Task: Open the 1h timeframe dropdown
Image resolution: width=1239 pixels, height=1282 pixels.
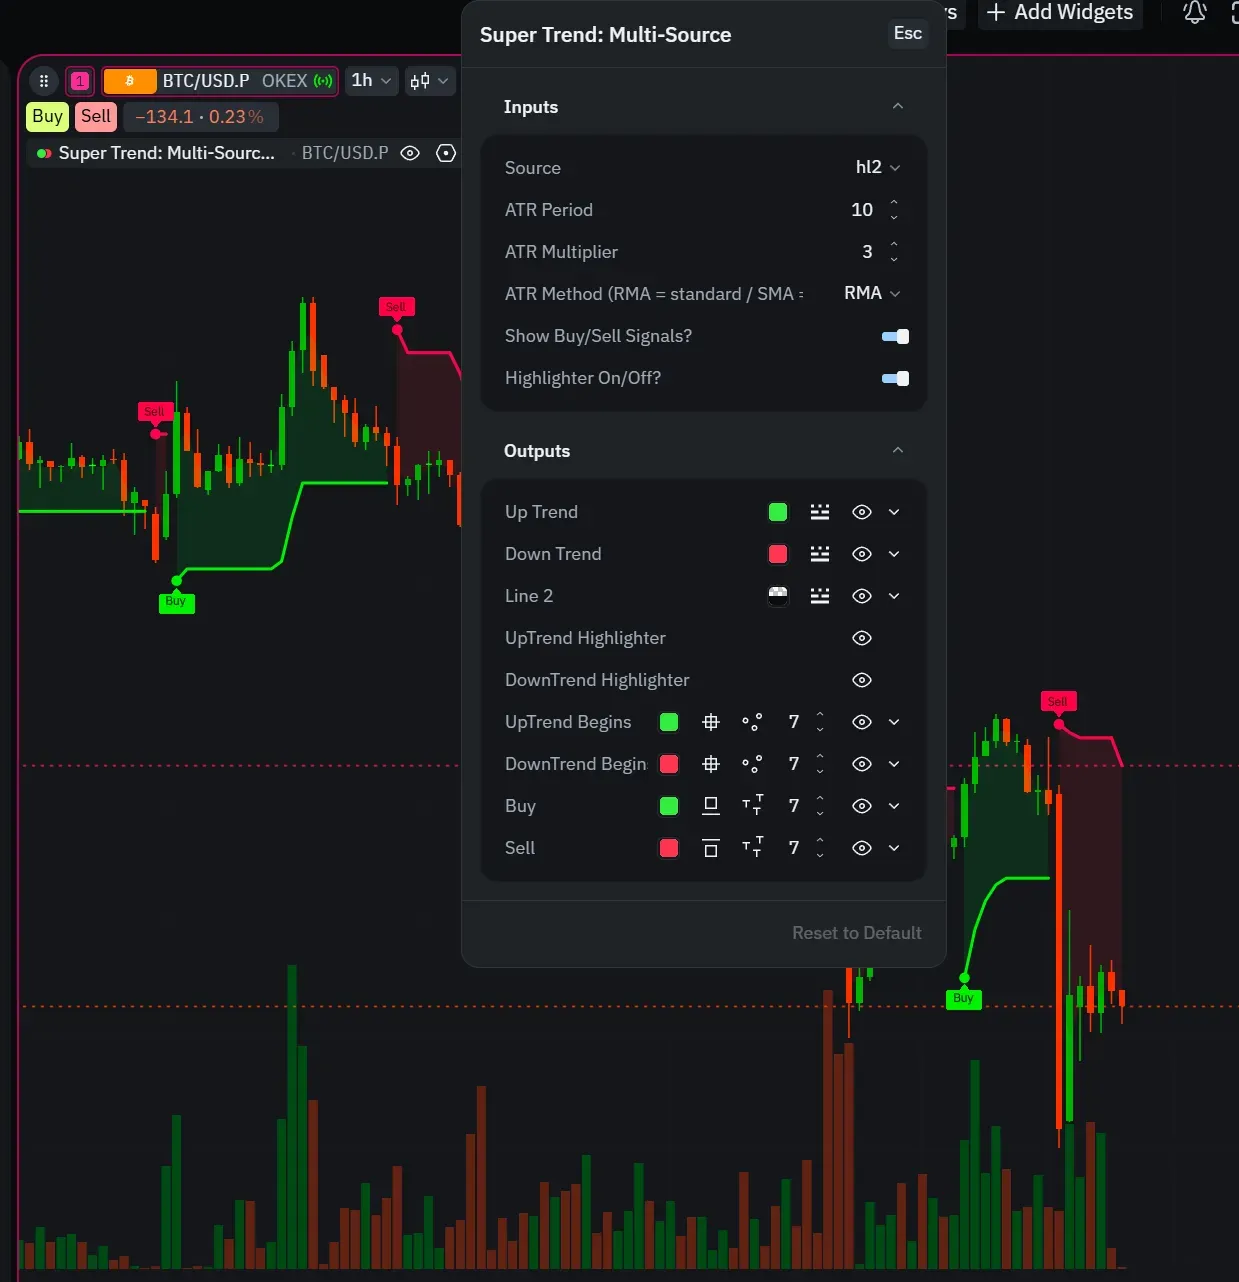Action: [x=371, y=81]
